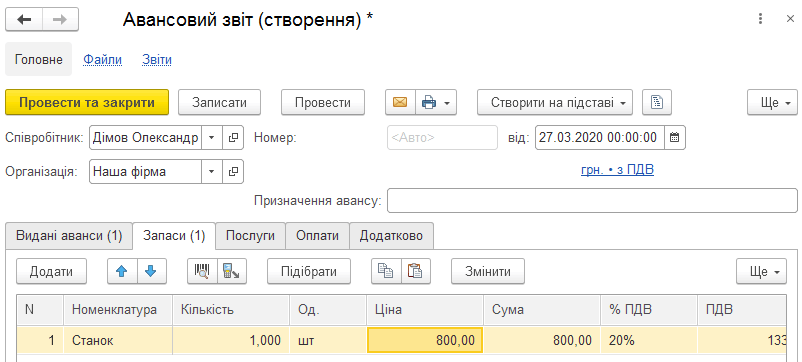
Task: Click the Од. column header
Action: (328, 310)
